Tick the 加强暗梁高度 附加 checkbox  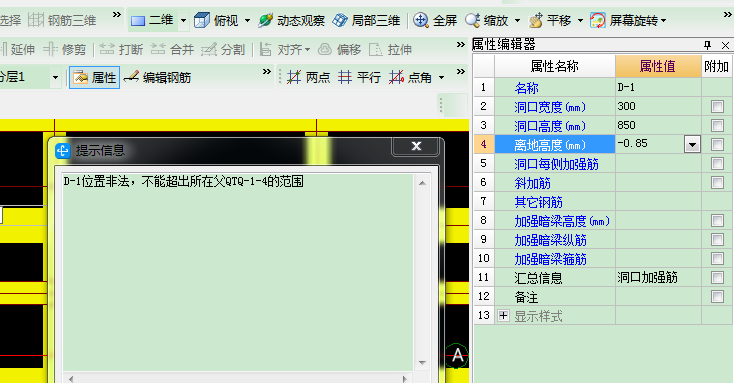tap(717, 221)
